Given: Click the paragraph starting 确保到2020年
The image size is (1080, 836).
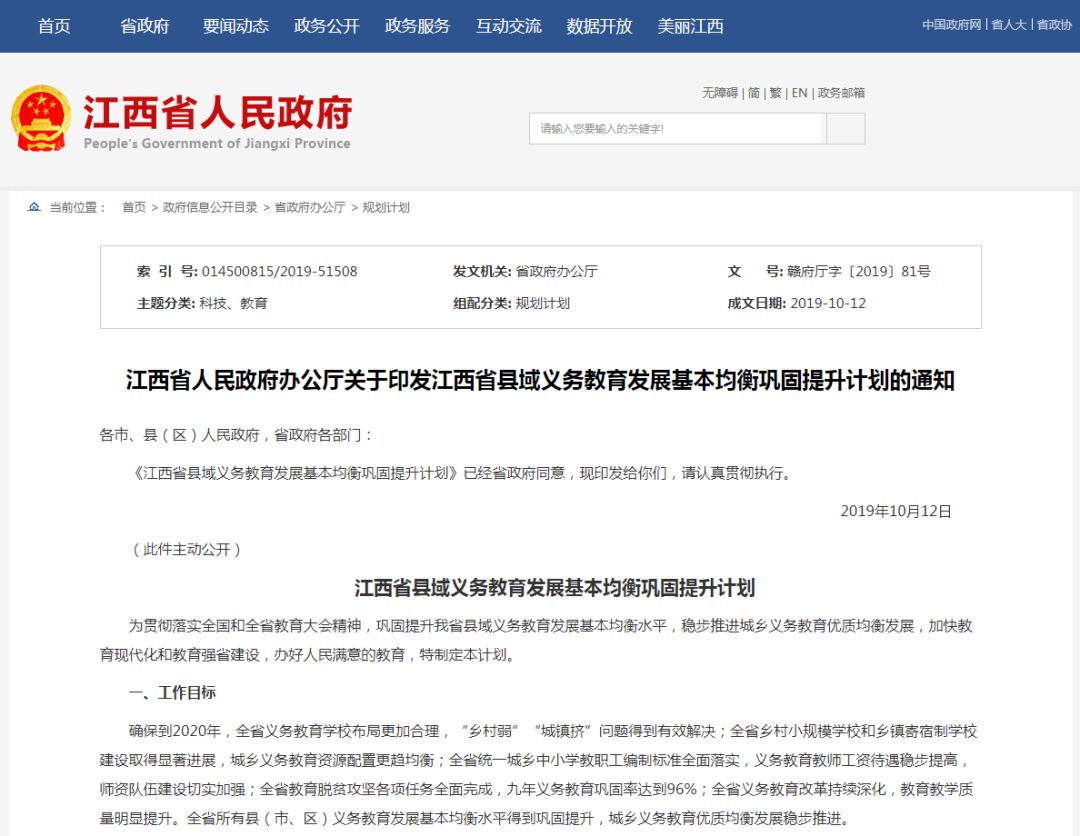Looking at the screenshot, I should pyautogui.click(x=539, y=775).
